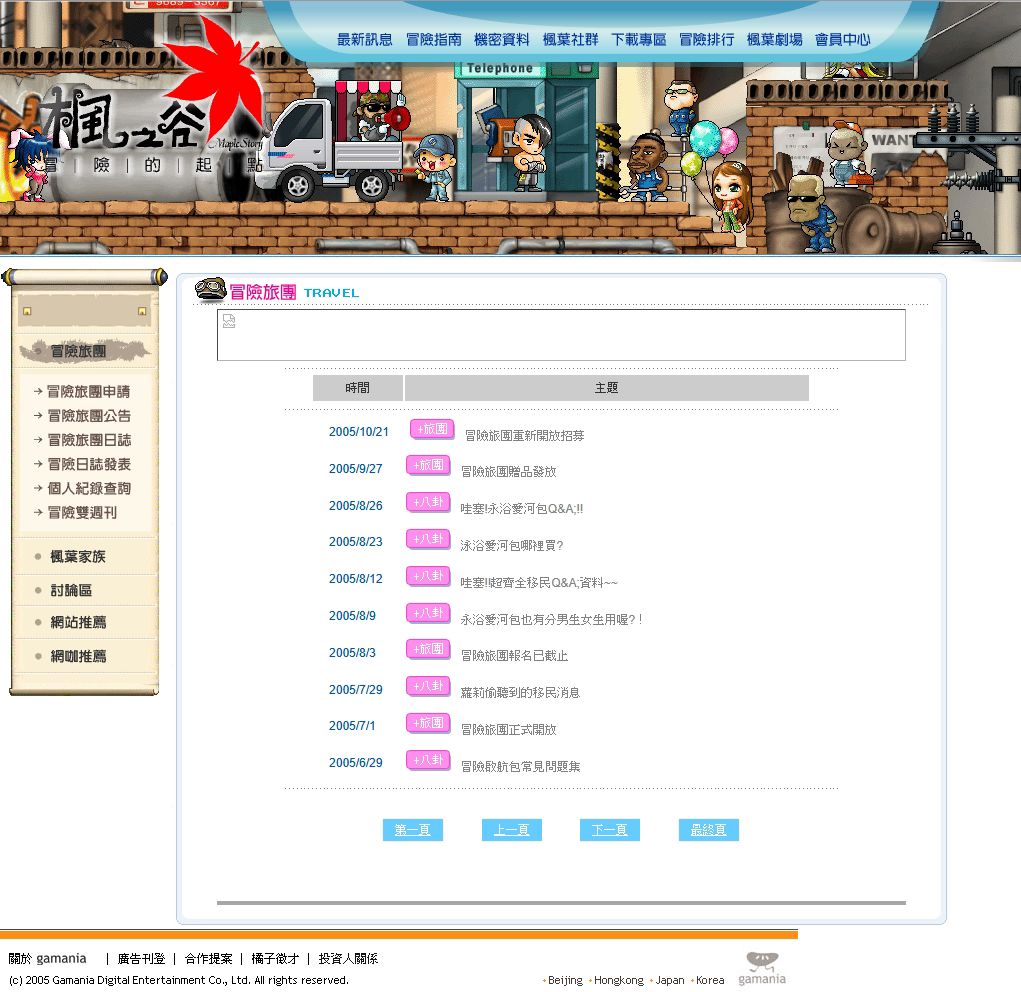Click the Hongkong link in the footer
The height and width of the screenshot is (992, 1021).
click(x=618, y=980)
